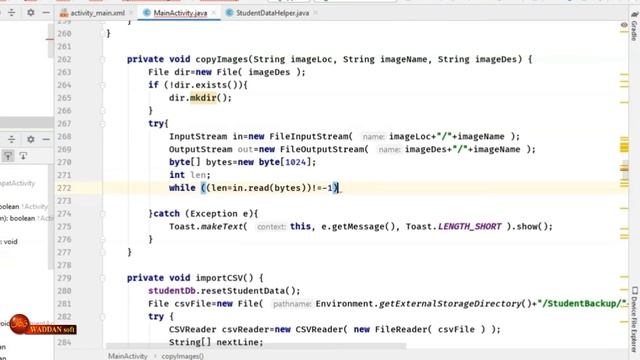Screen dimensions: 640x360
Task: Click the Structure panel expand/collapse-all icon
Action: (x=11, y=140)
